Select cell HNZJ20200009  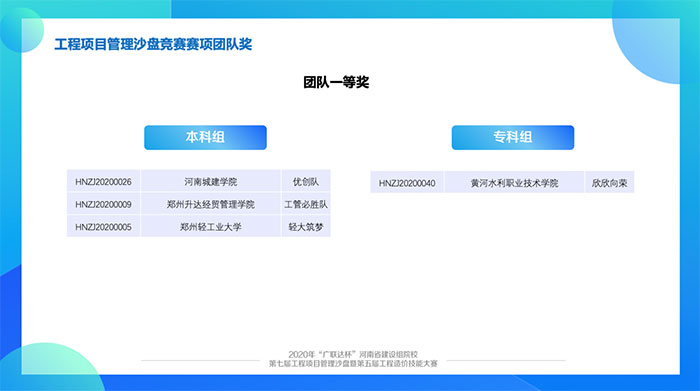[x=104, y=204]
